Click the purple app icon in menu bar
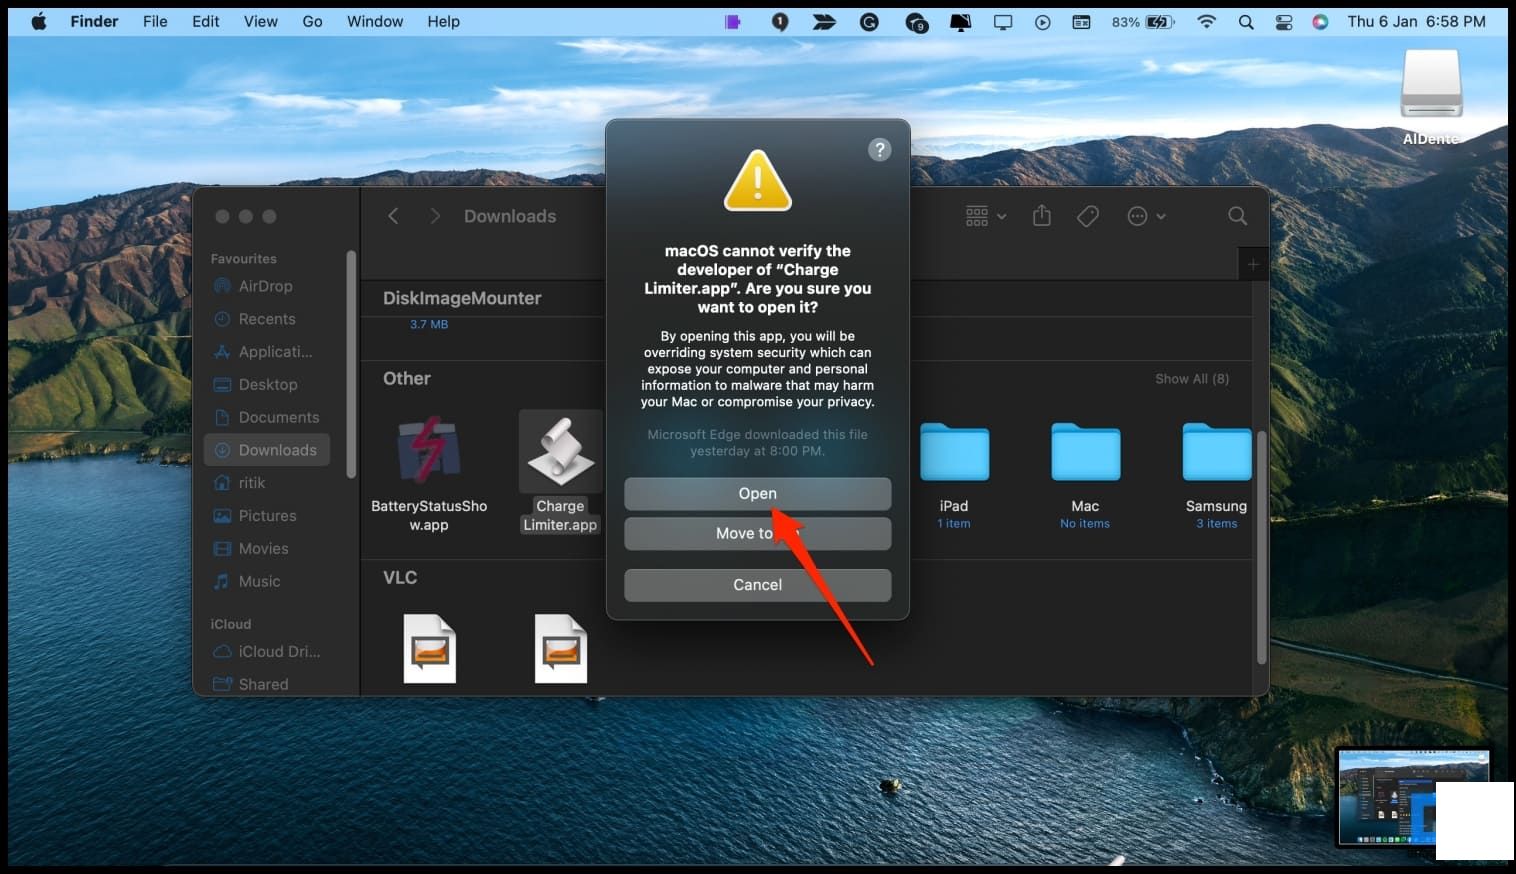The height and width of the screenshot is (874, 1516). (x=733, y=21)
